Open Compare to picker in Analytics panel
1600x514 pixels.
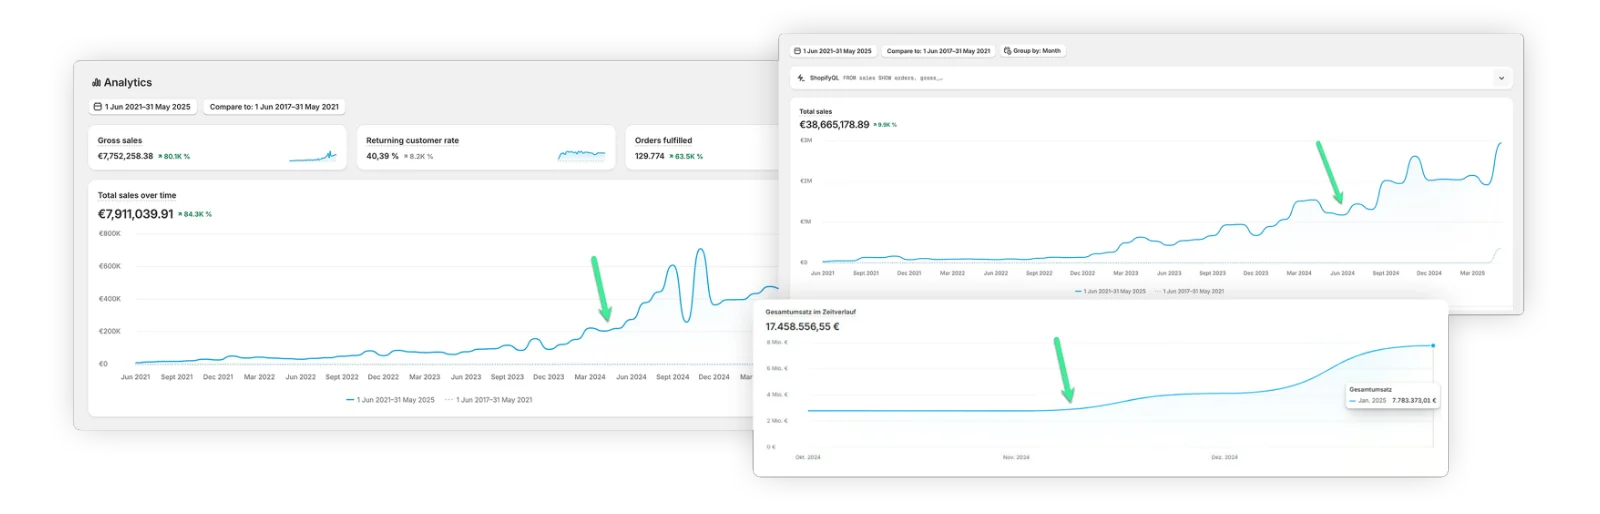tap(274, 107)
